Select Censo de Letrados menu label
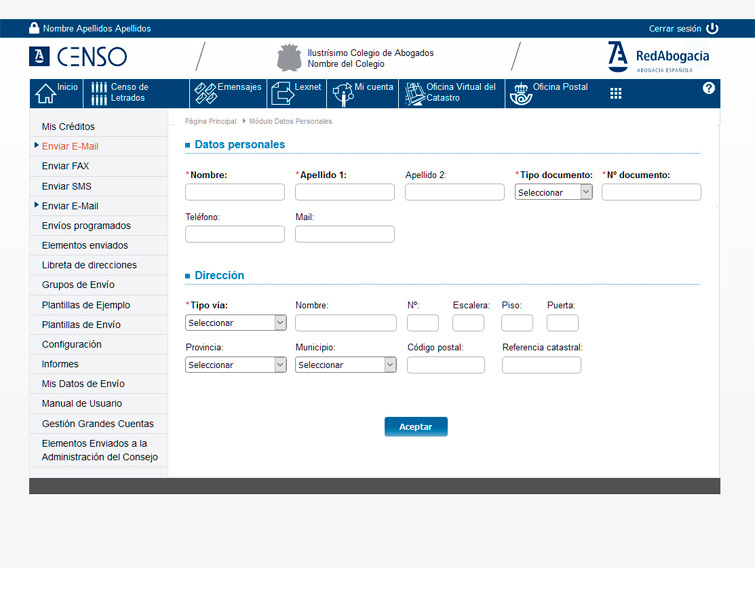755x594 pixels. (130, 92)
